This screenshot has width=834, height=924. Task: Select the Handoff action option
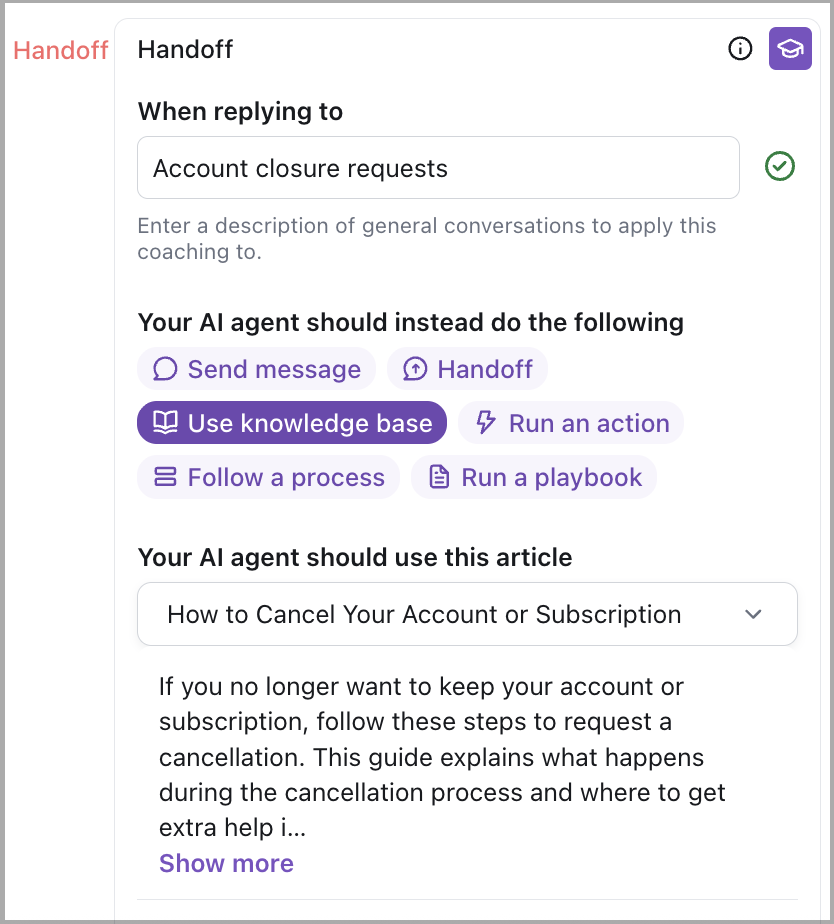pos(467,369)
